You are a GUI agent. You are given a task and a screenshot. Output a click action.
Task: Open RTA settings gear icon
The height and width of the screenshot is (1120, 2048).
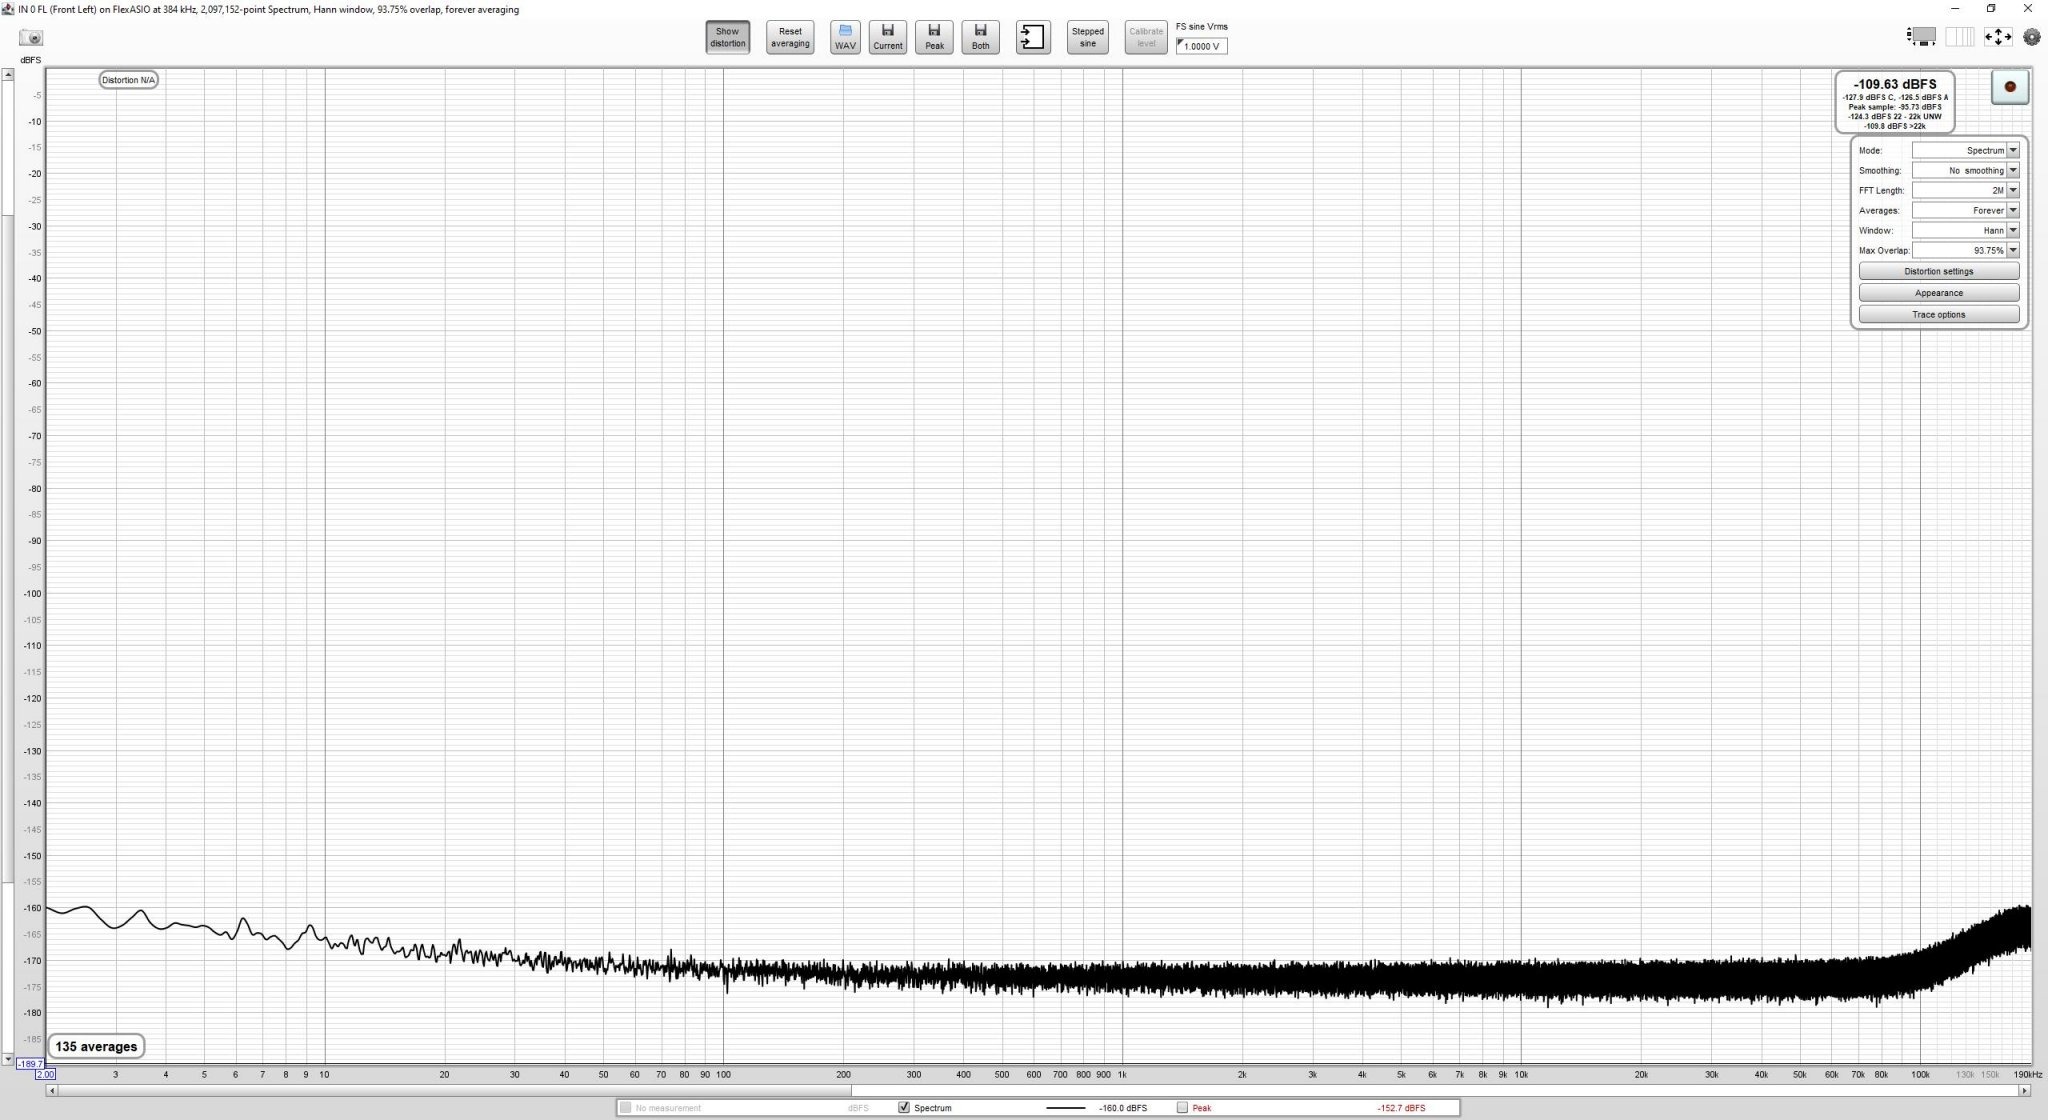[x=2031, y=37]
